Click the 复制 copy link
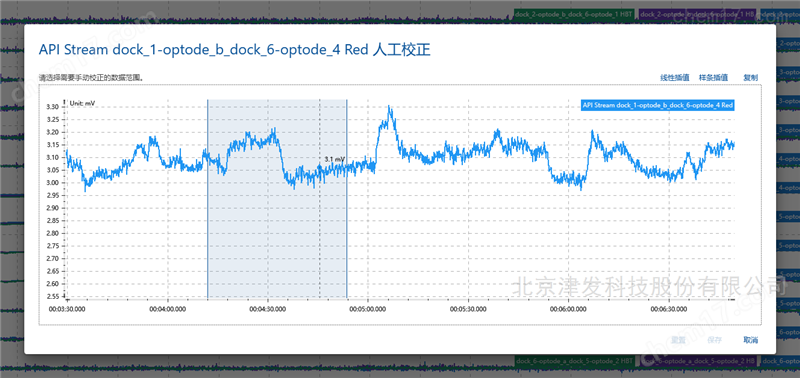 (x=751, y=78)
